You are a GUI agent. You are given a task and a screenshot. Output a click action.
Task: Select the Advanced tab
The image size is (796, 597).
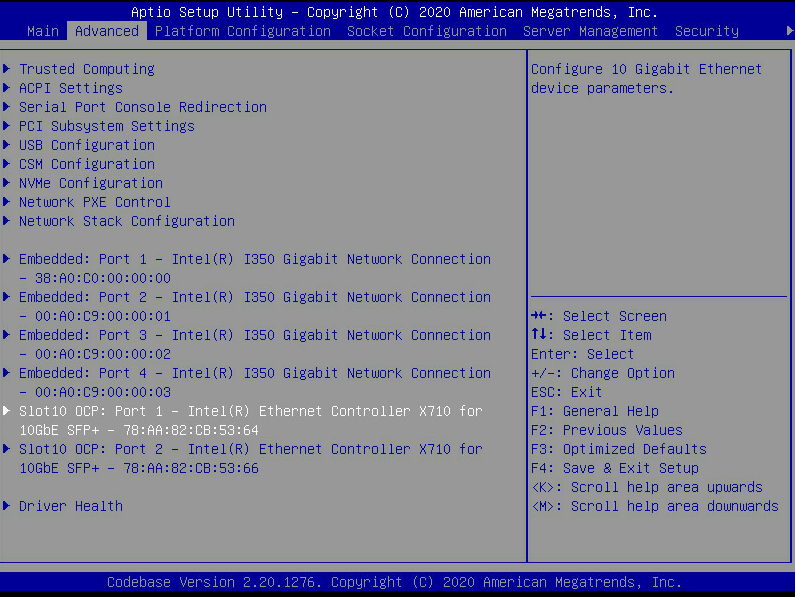(x=107, y=31)
